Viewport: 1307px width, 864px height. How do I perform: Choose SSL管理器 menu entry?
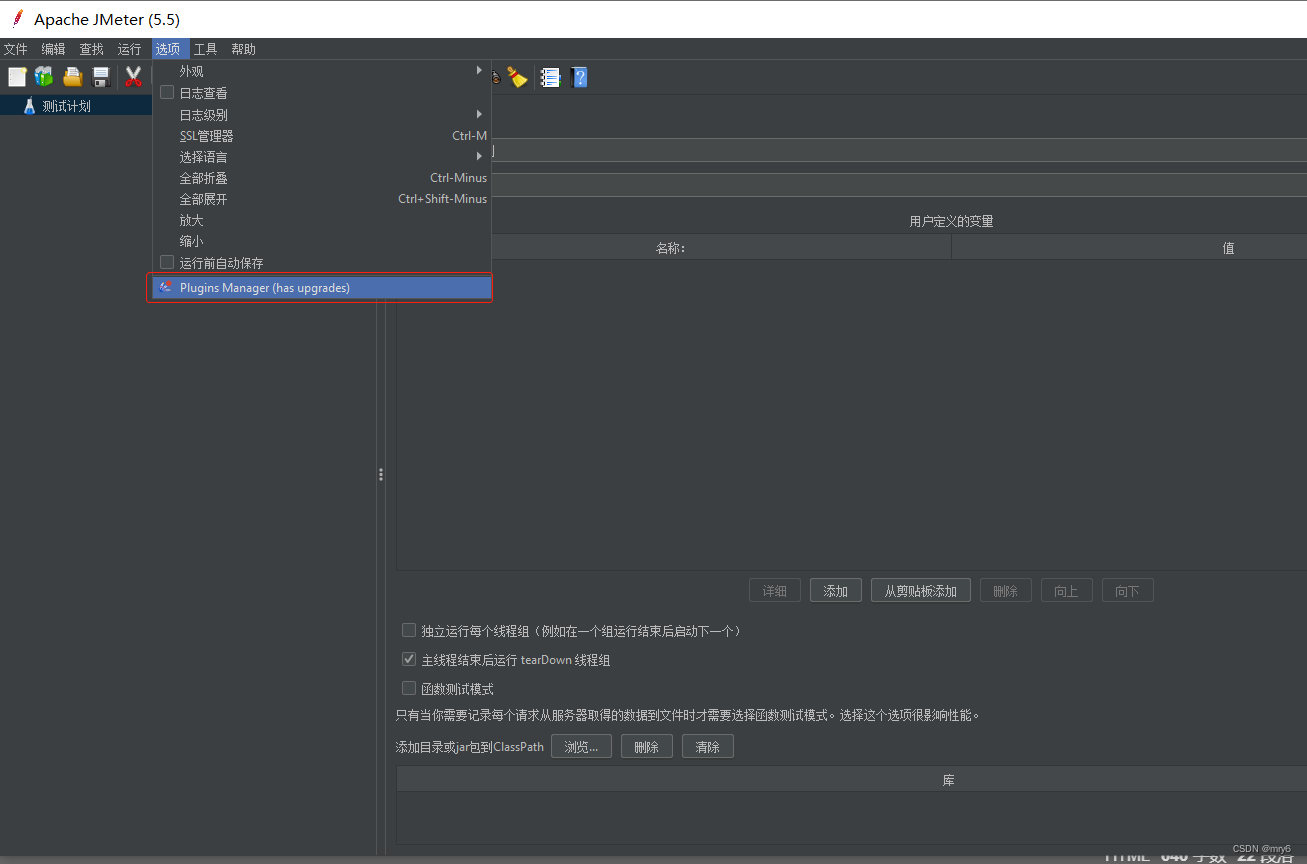pyautogui.click(x=322, y=135)
